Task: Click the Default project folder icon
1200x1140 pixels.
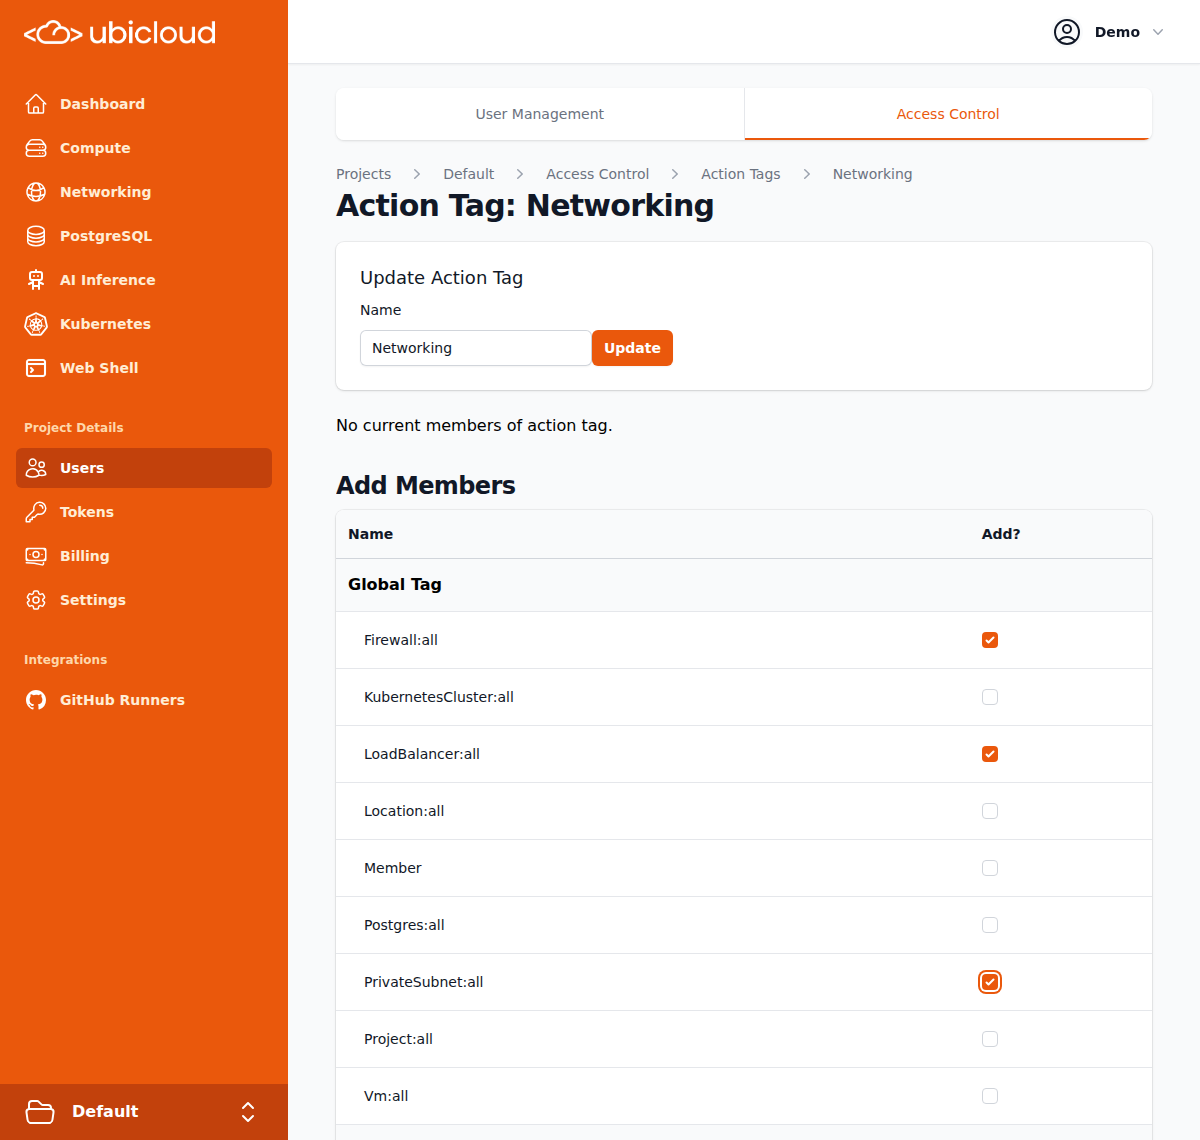Action: (40, 1112)
